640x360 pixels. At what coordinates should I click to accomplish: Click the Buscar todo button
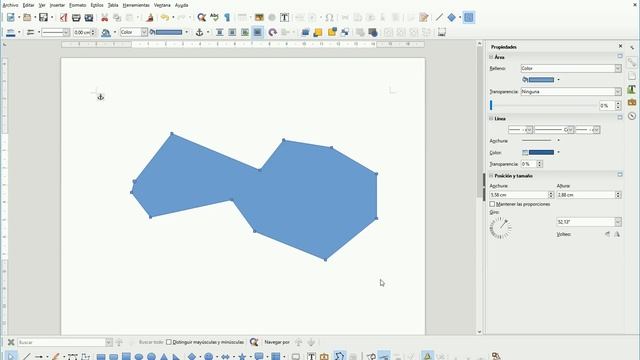coord(151,342)
